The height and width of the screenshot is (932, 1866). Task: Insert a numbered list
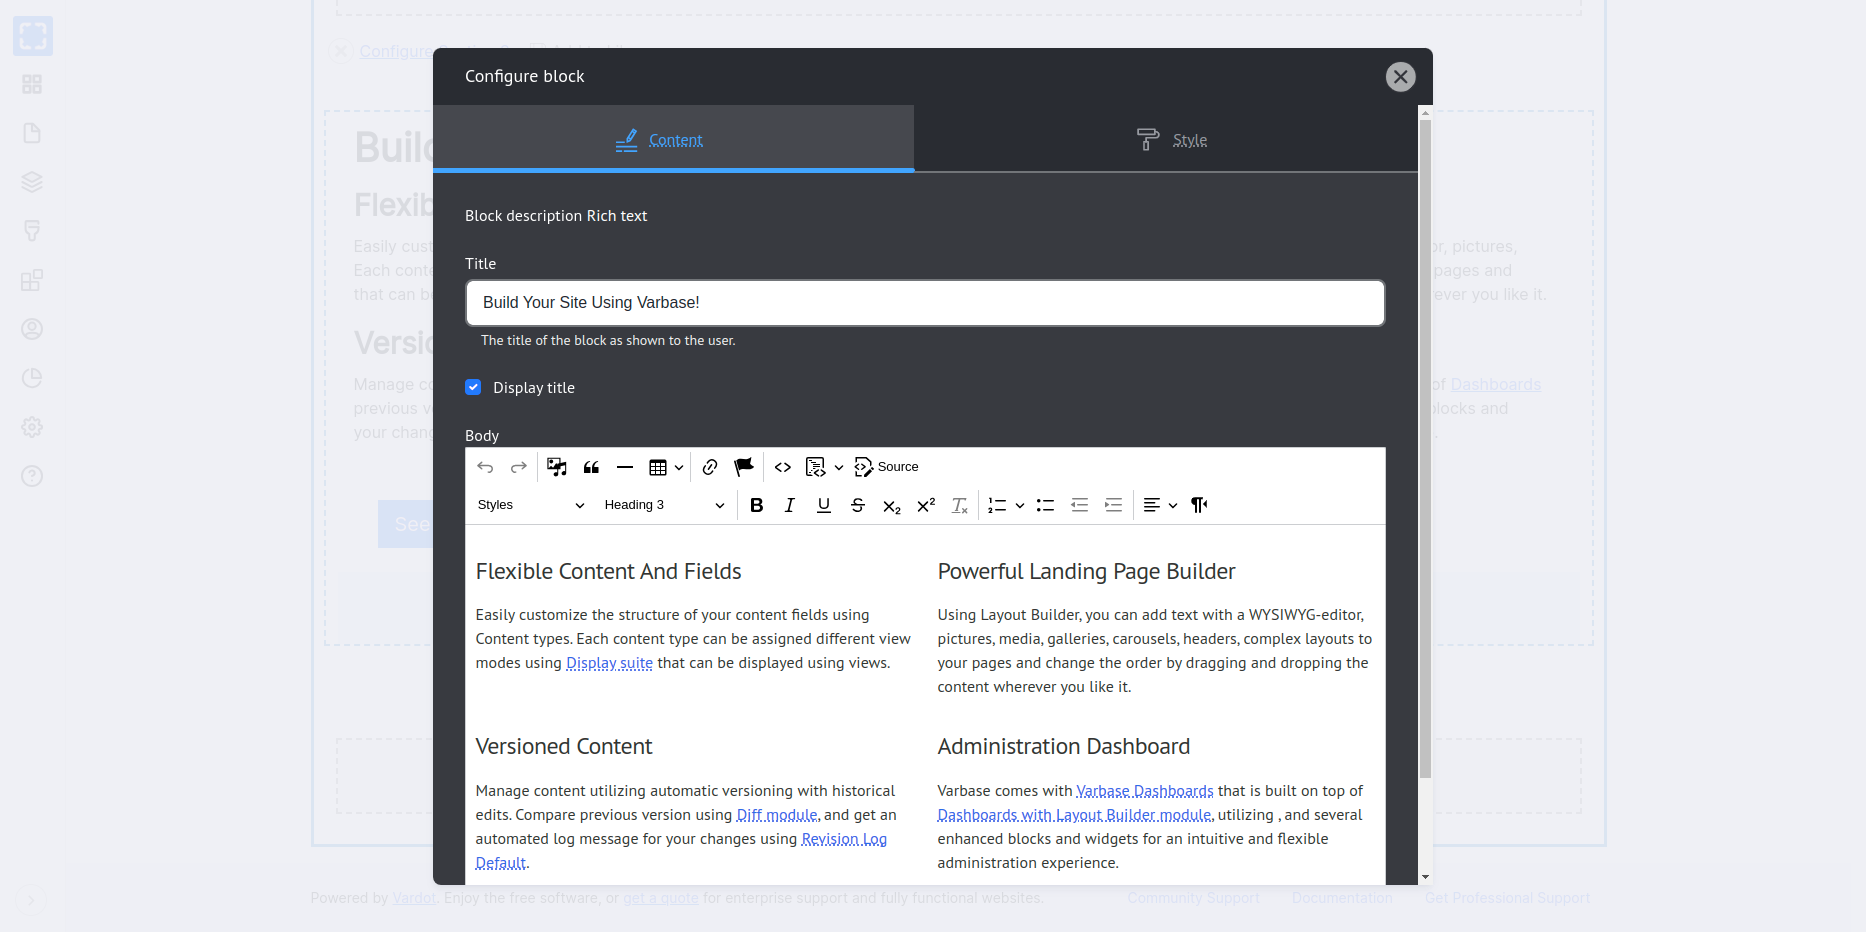click(997, 505)
